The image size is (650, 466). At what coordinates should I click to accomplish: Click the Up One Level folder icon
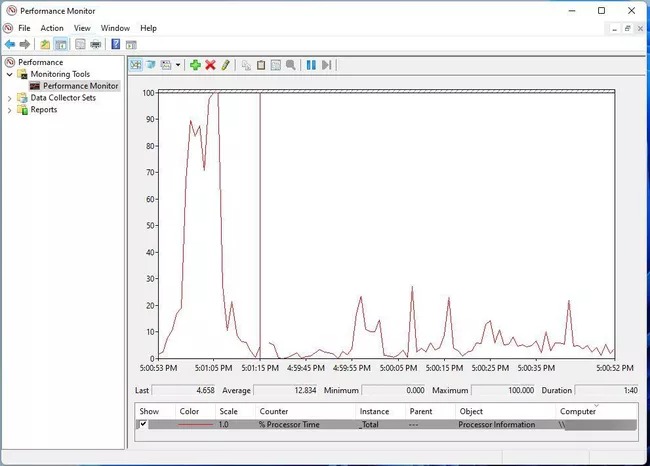45,44
